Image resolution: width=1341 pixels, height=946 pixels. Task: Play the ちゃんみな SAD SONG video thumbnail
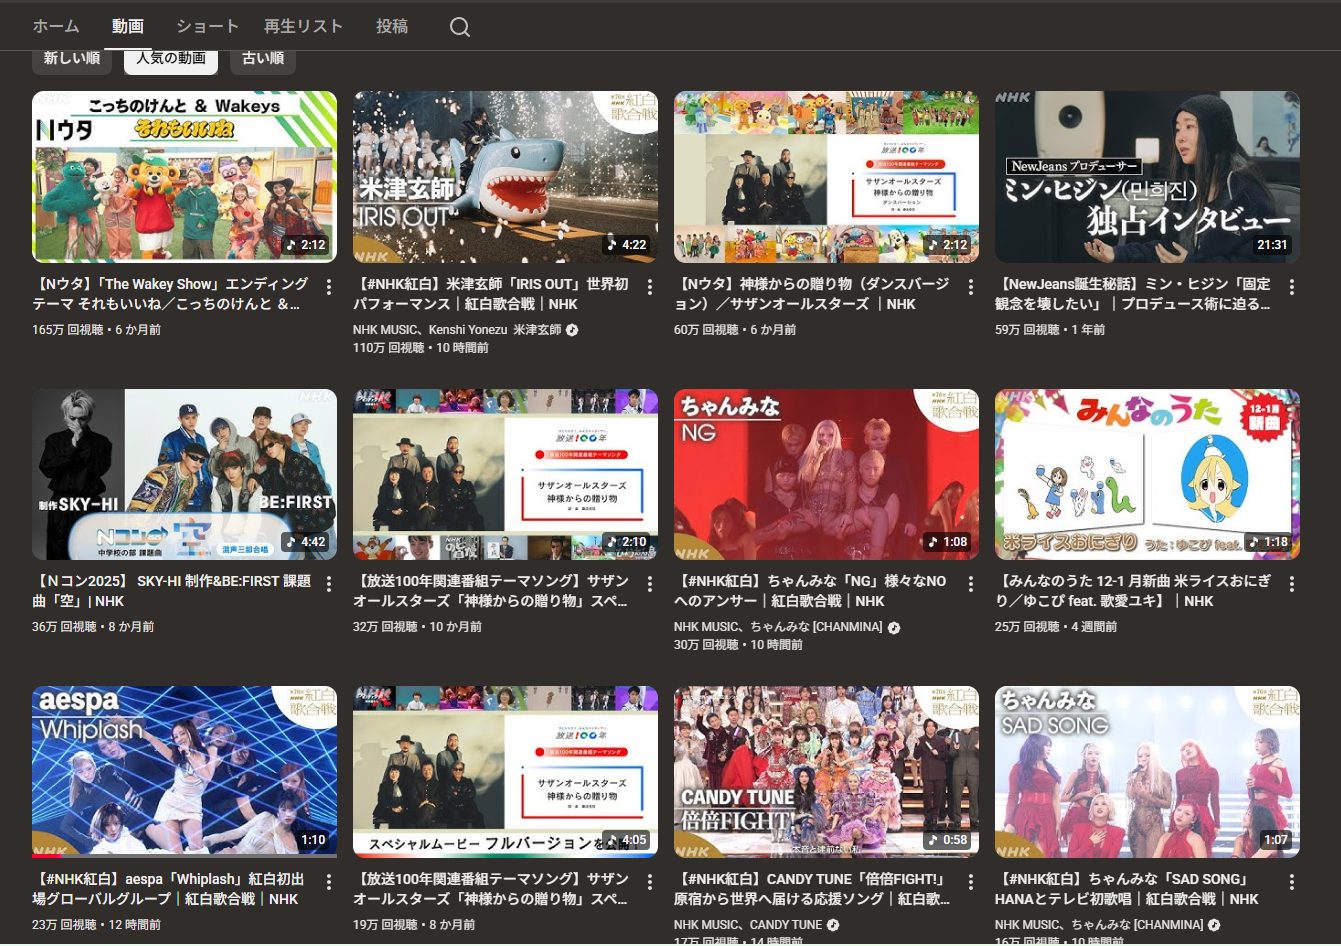[x=1147, y=771]
